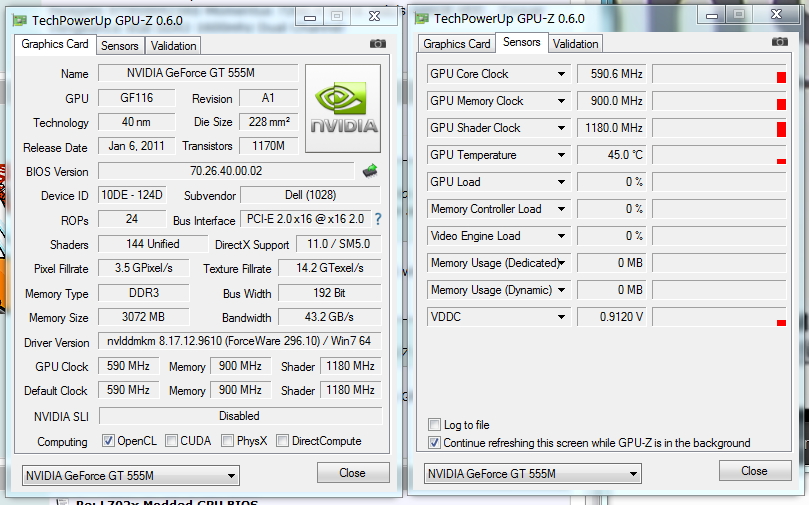Switch to Validation tab in left window
This screenshot has height=505, width=809.
click(173, 46)
